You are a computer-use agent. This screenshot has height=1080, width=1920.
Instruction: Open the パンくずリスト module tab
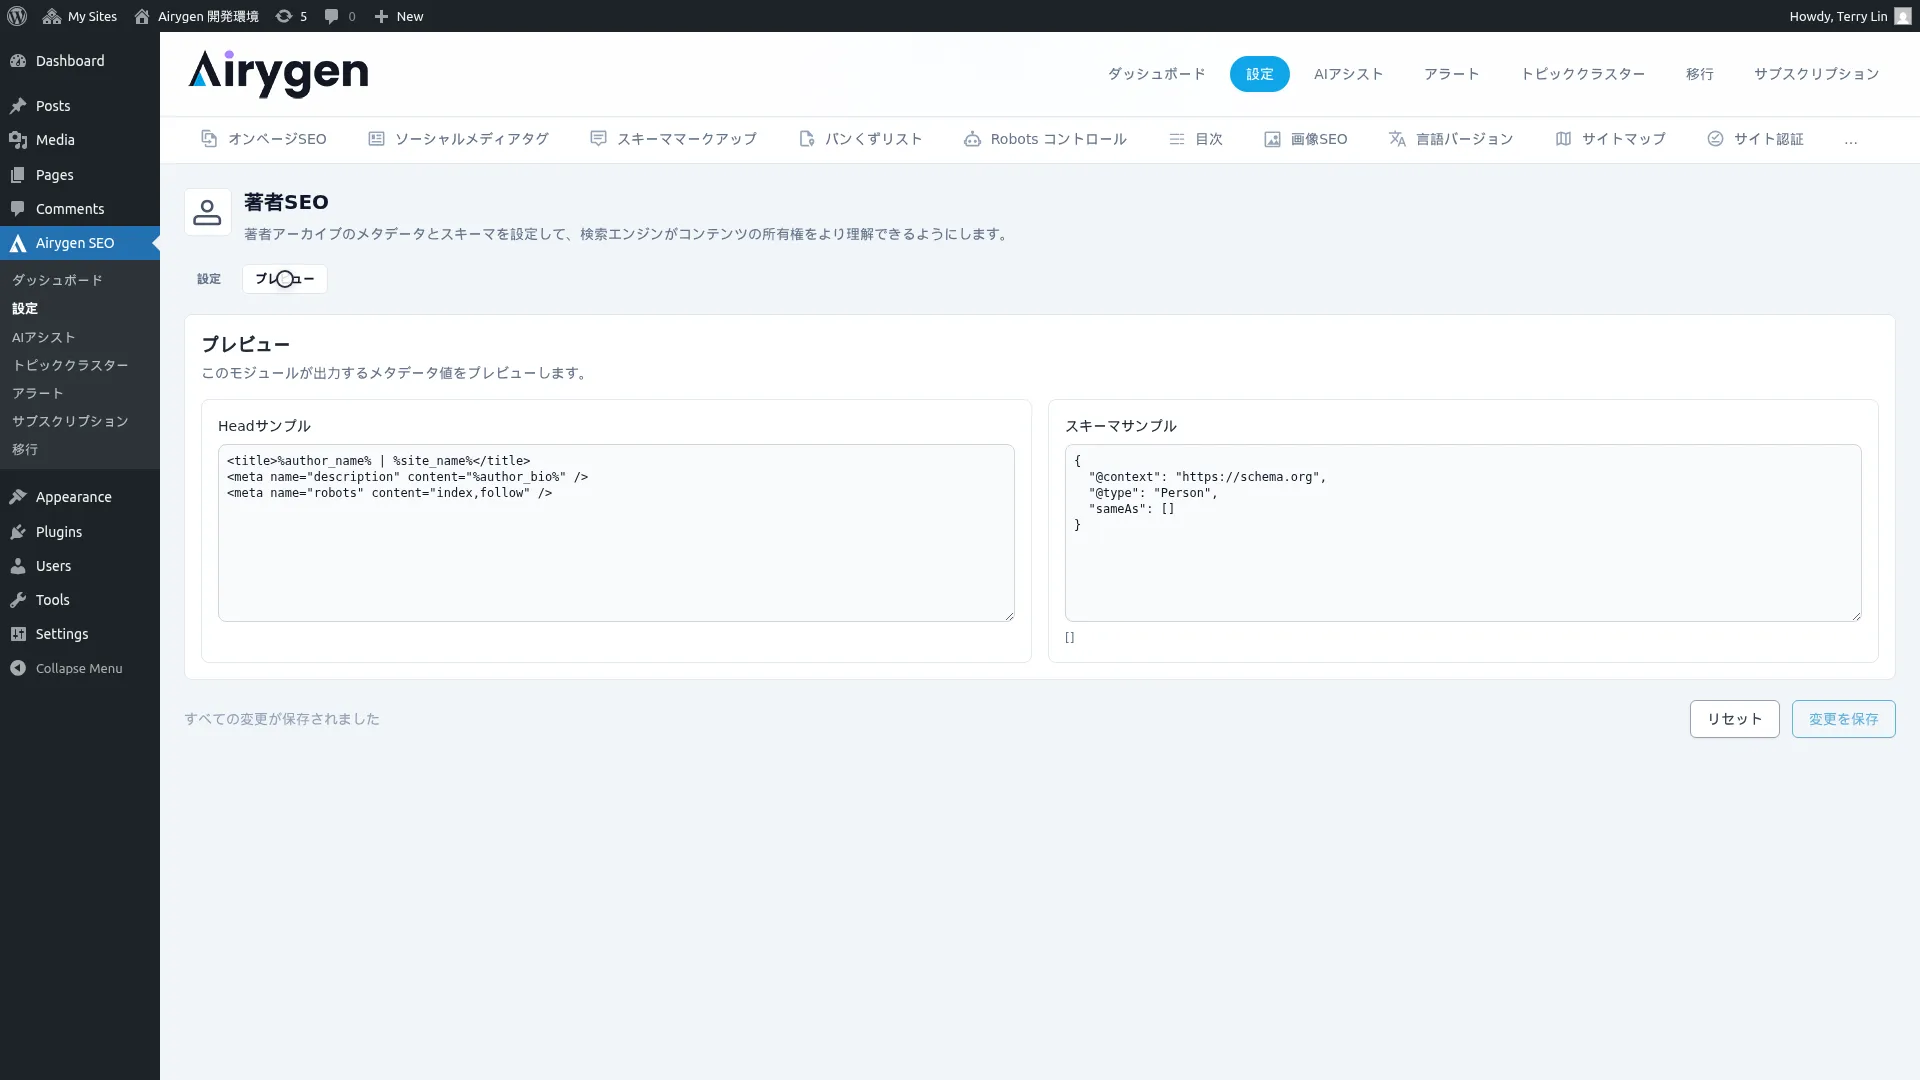click(x=860, y=139)
